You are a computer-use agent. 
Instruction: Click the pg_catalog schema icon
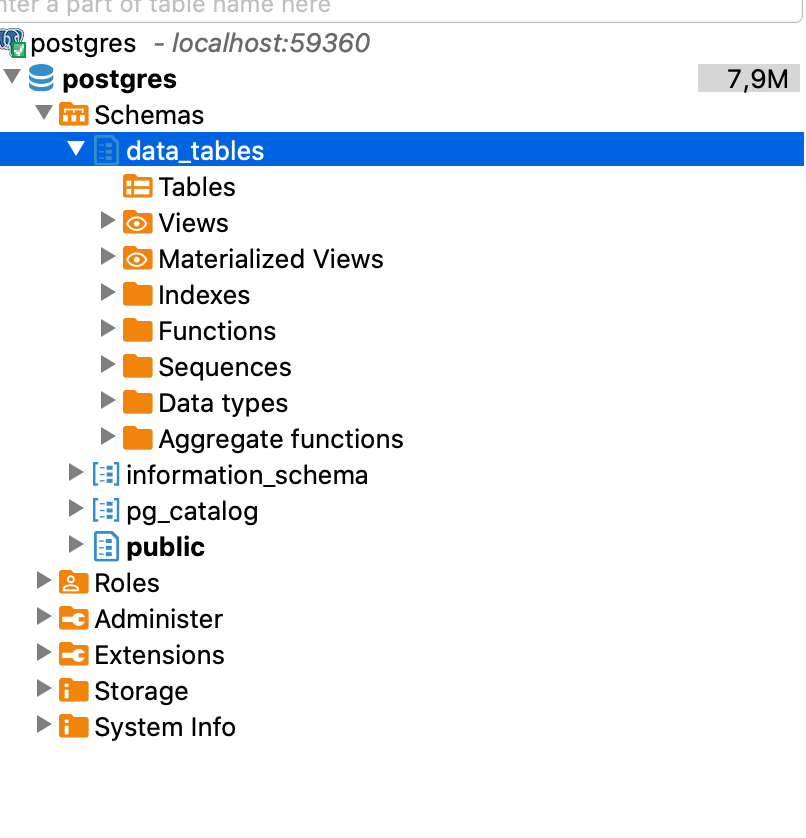(x=106, y=511)
